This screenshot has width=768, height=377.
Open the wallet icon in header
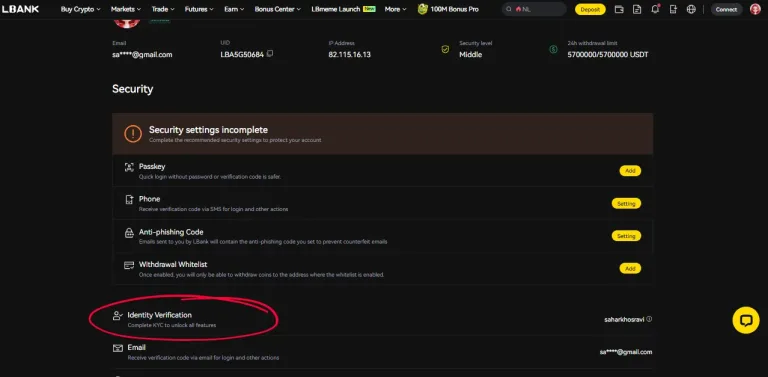[x=619, y=9]
